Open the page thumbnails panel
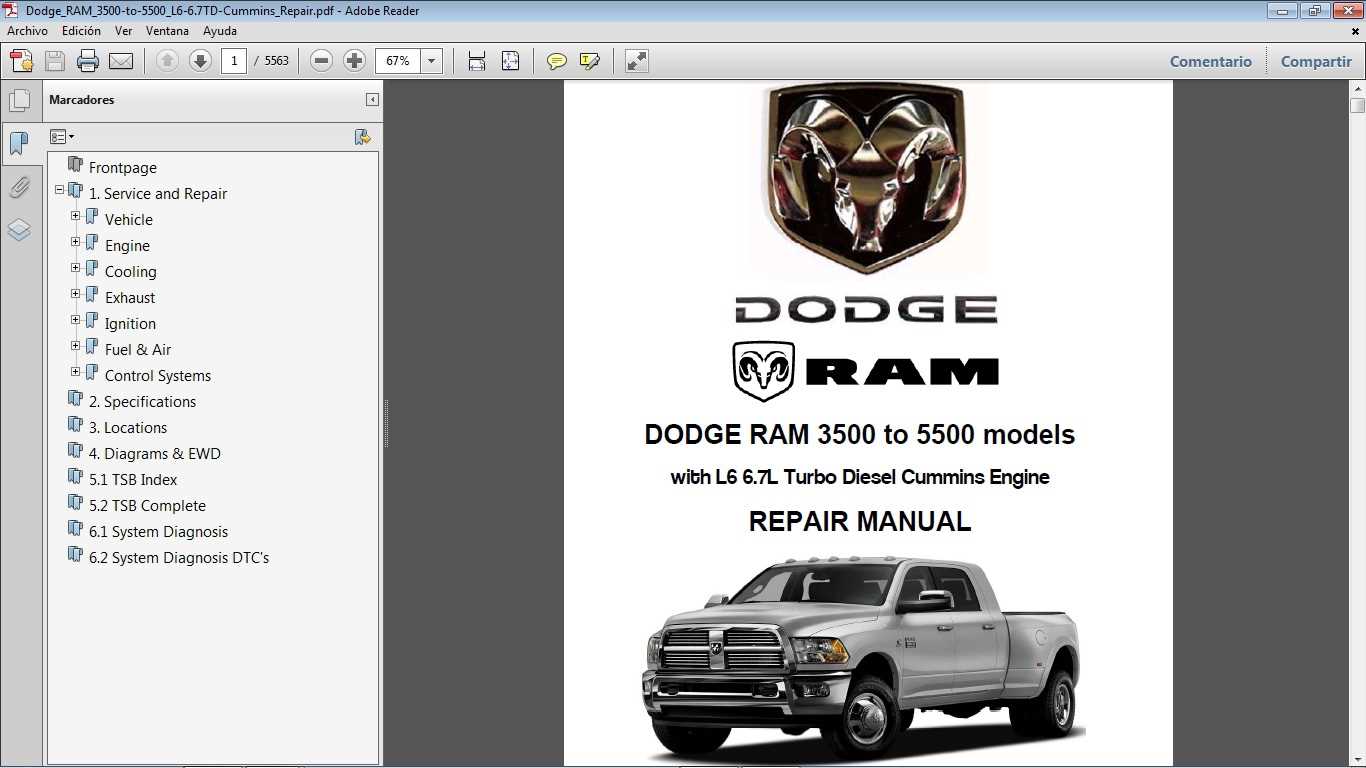The image size is (1366, 768). (x=19, y=101)
